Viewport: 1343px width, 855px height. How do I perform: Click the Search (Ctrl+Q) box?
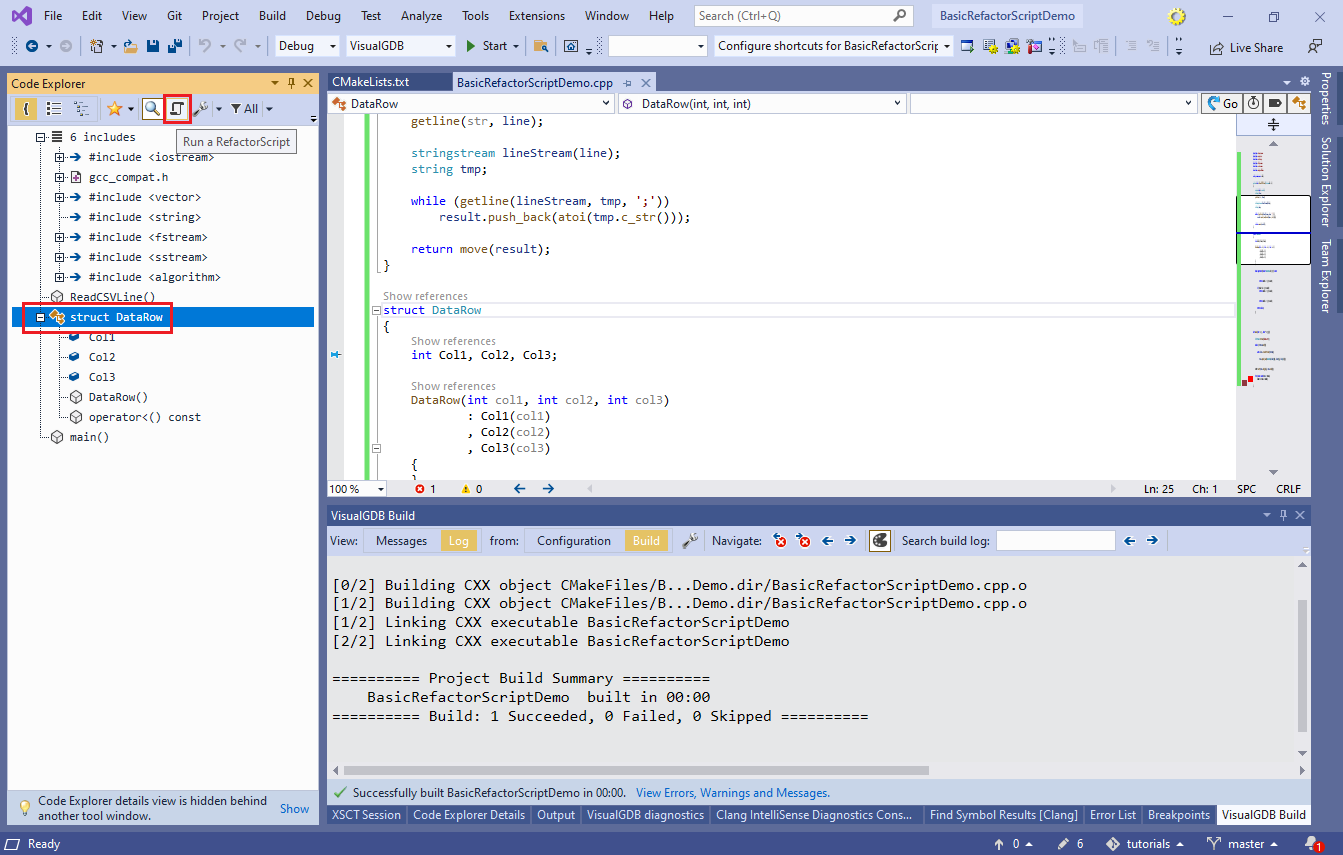(x=803, y=16)
